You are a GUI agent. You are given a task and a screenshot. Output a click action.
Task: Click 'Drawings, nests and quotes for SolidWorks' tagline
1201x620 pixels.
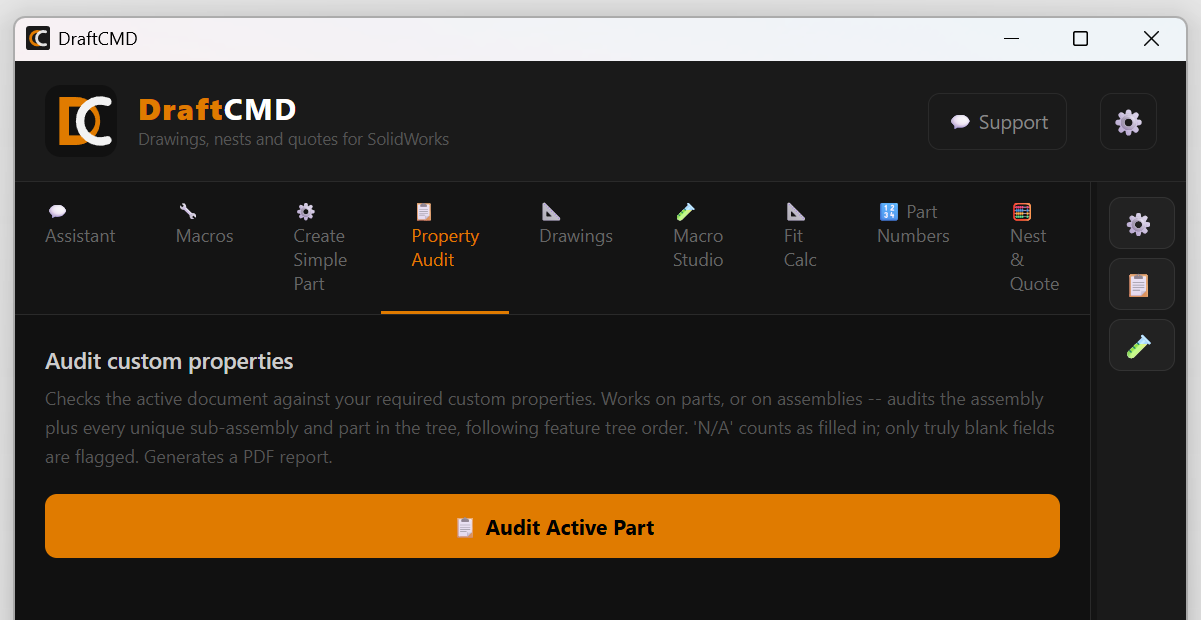[293, 139]
